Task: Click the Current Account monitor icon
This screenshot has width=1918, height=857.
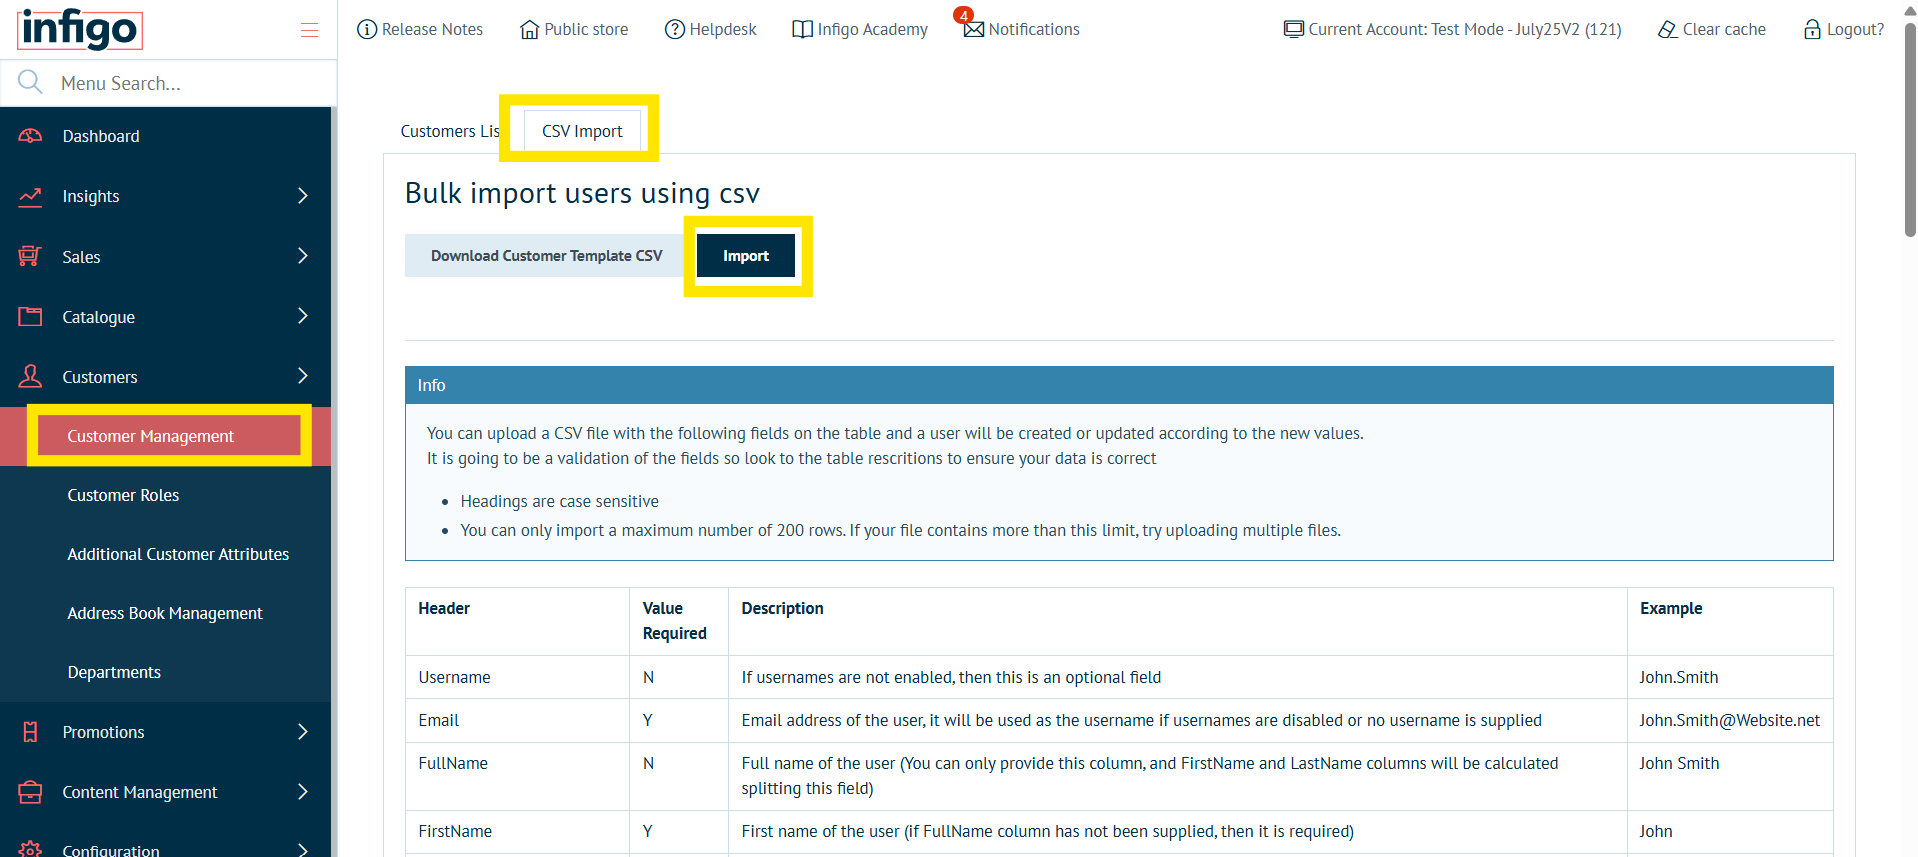Action: [x=1294, y=29]
